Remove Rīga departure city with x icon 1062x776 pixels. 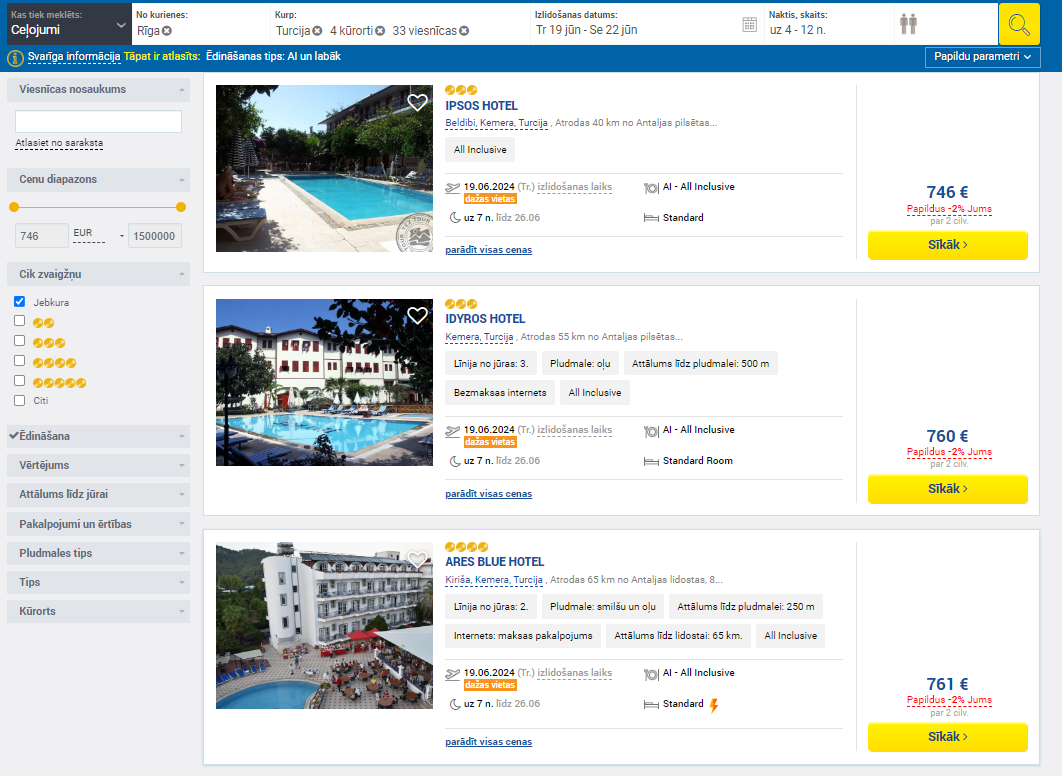[167, 30]
